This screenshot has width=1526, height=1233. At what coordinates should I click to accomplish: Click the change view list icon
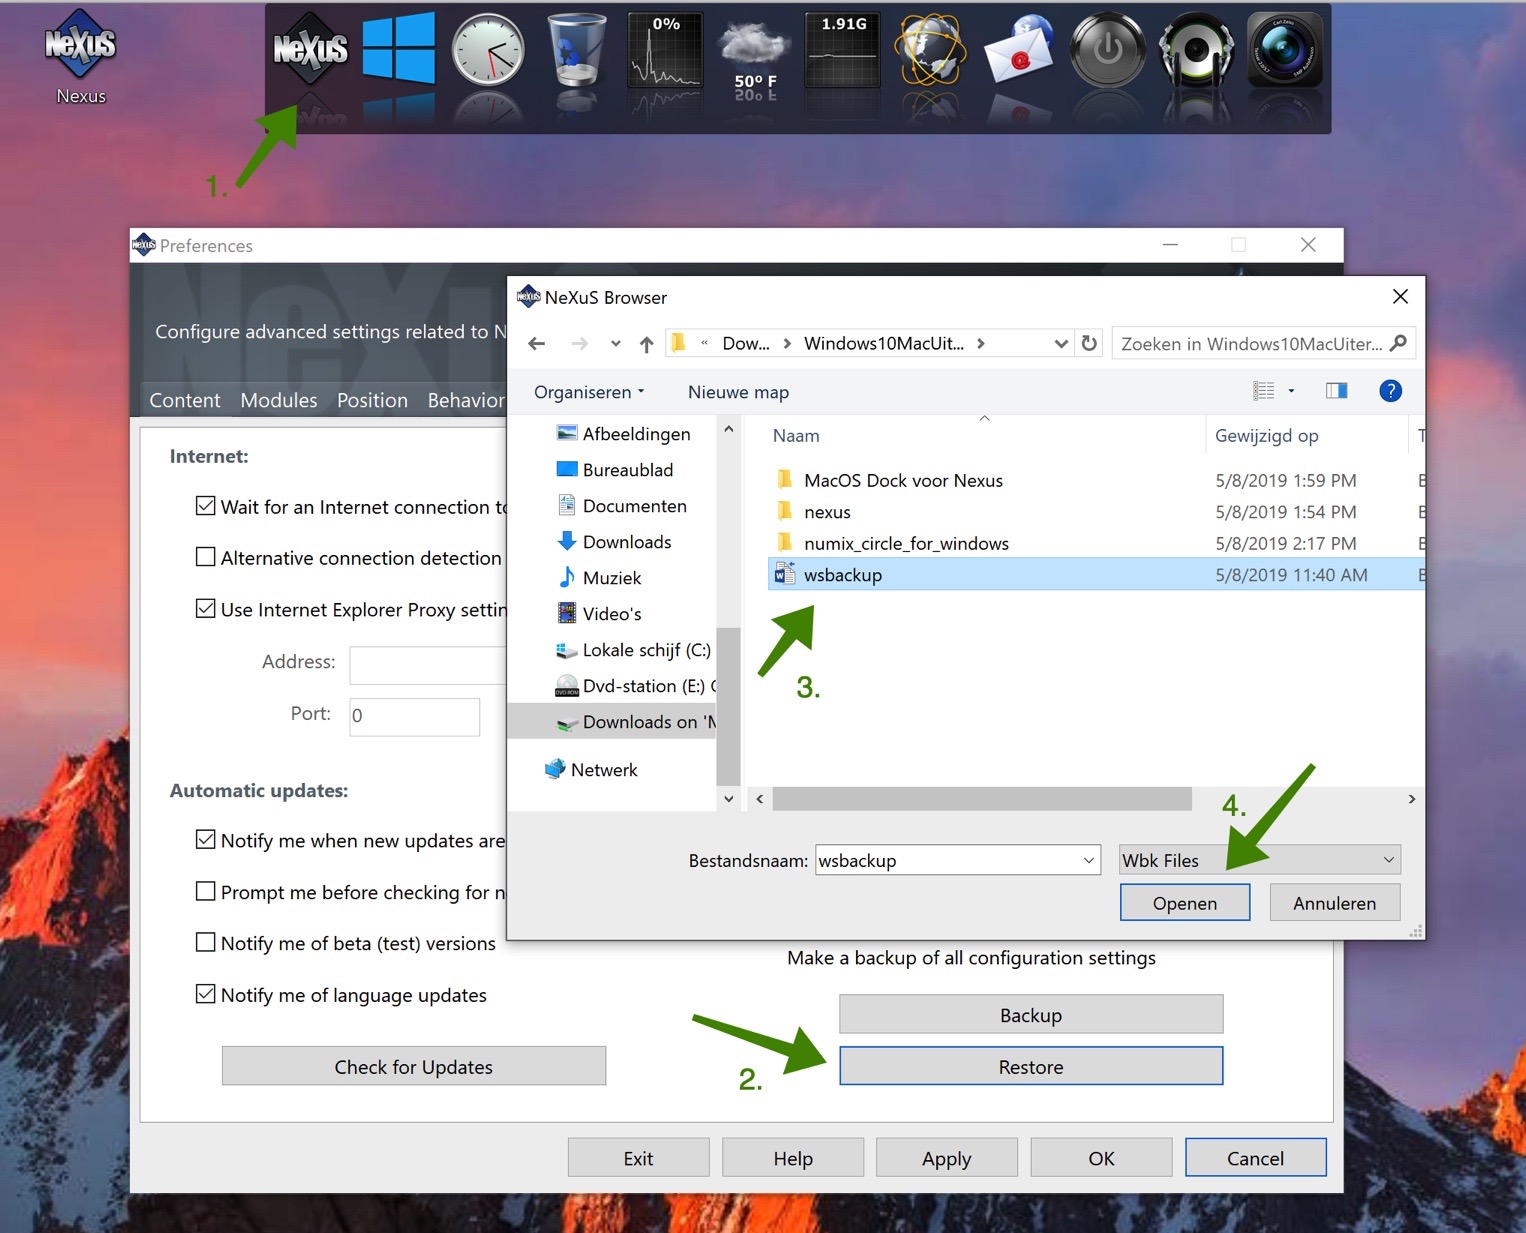click(1264, 391)
